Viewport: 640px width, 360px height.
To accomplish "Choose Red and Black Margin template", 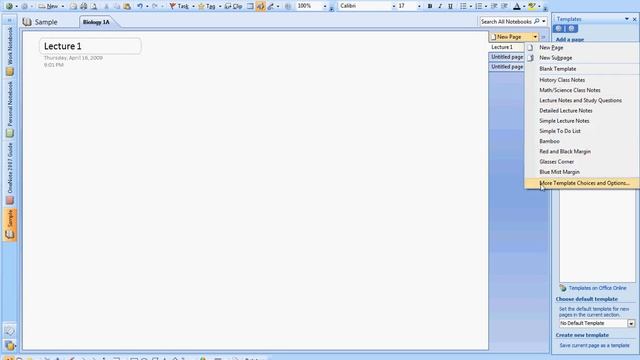I will [x=582, y=151].
